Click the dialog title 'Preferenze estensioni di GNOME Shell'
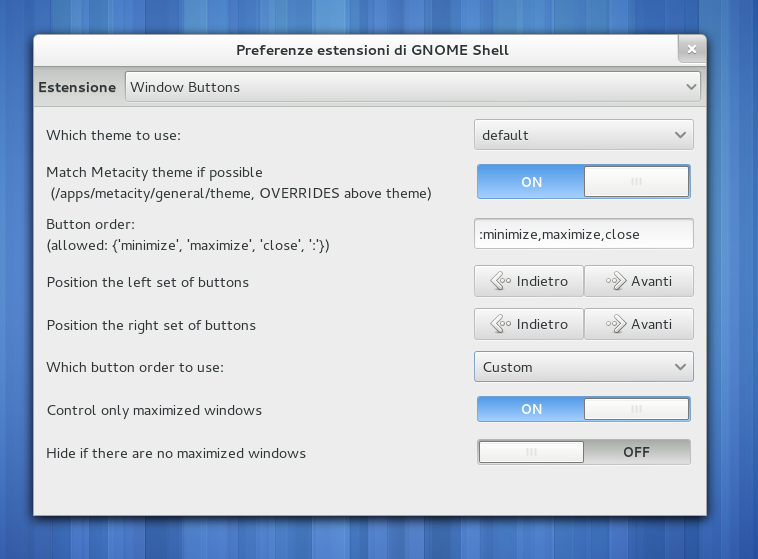Viewport: 758px width, 559px height. coord(372,50)
